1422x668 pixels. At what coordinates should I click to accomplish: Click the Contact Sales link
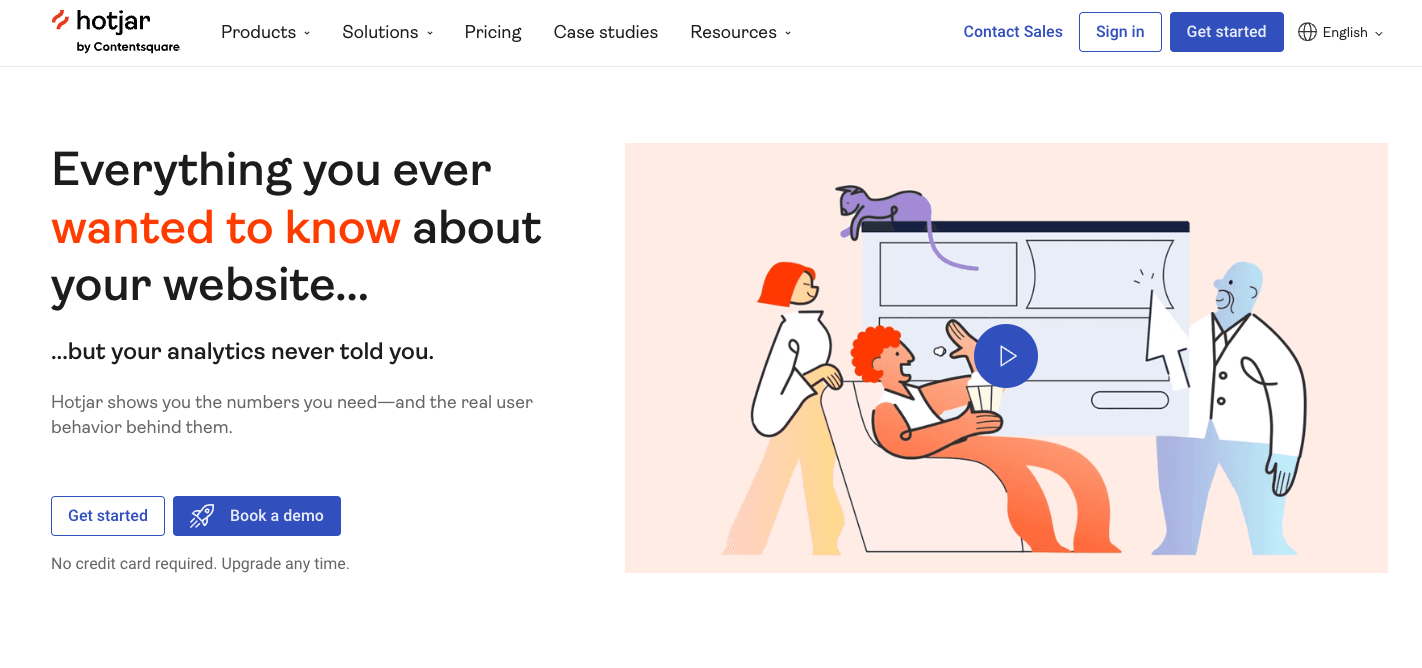[1013, 32]
